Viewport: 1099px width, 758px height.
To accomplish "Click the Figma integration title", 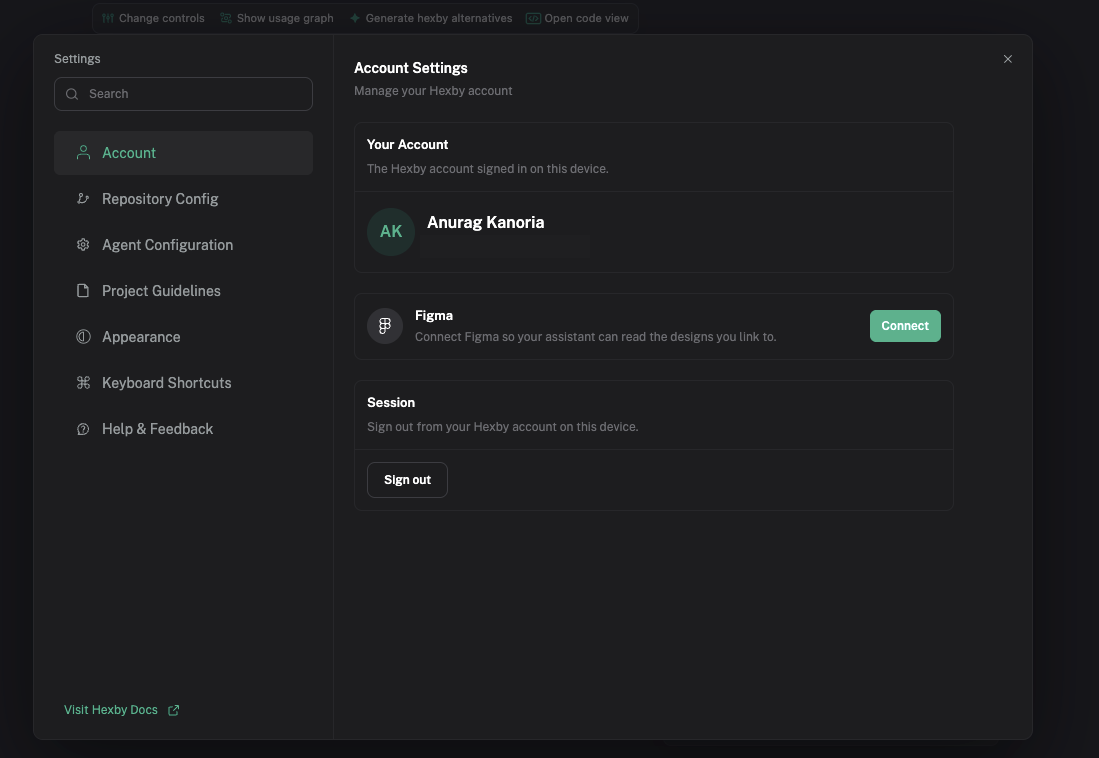I will coord(434,316).
